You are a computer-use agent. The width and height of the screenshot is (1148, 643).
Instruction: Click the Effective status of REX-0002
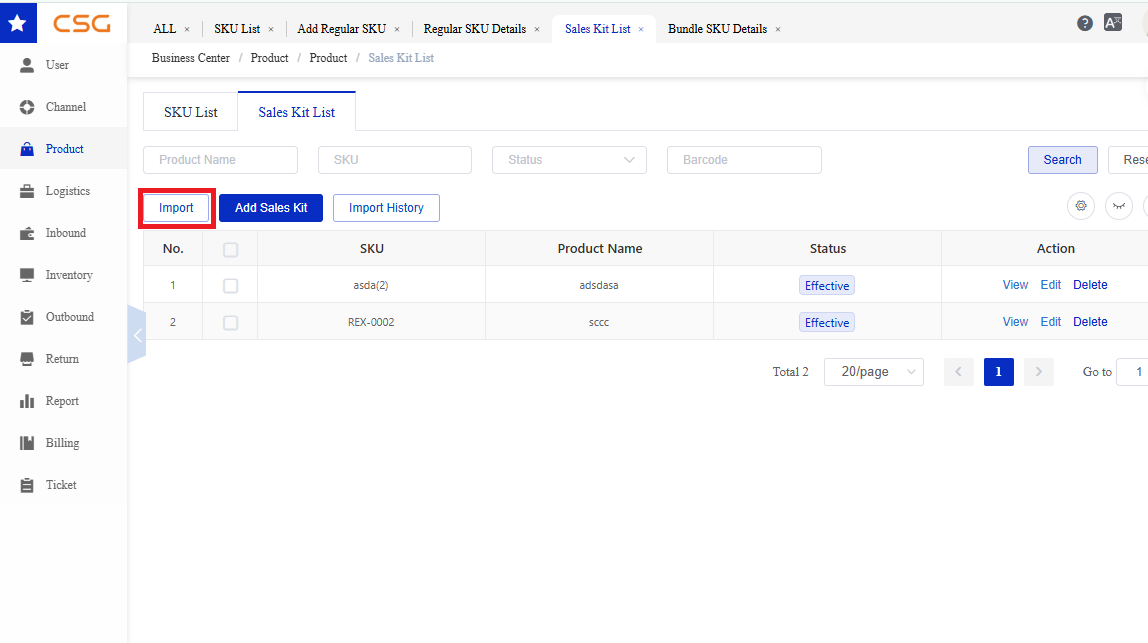pos(827,322)
